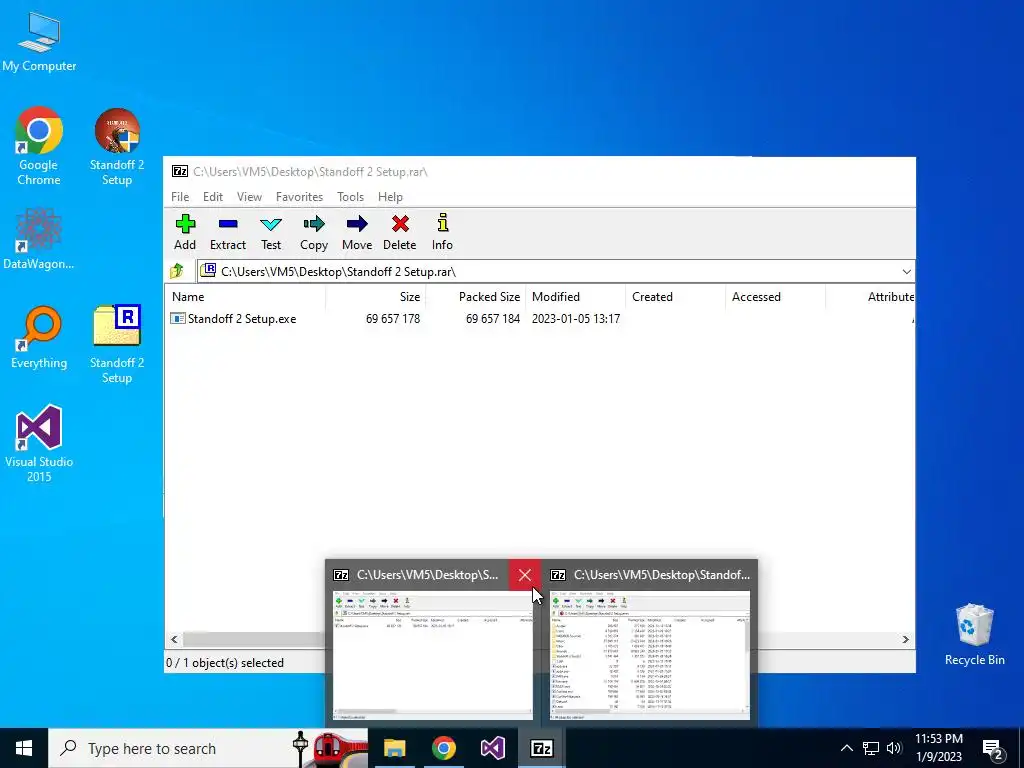Click horizontal scrollbar right arrow

(x=906, y=639)
